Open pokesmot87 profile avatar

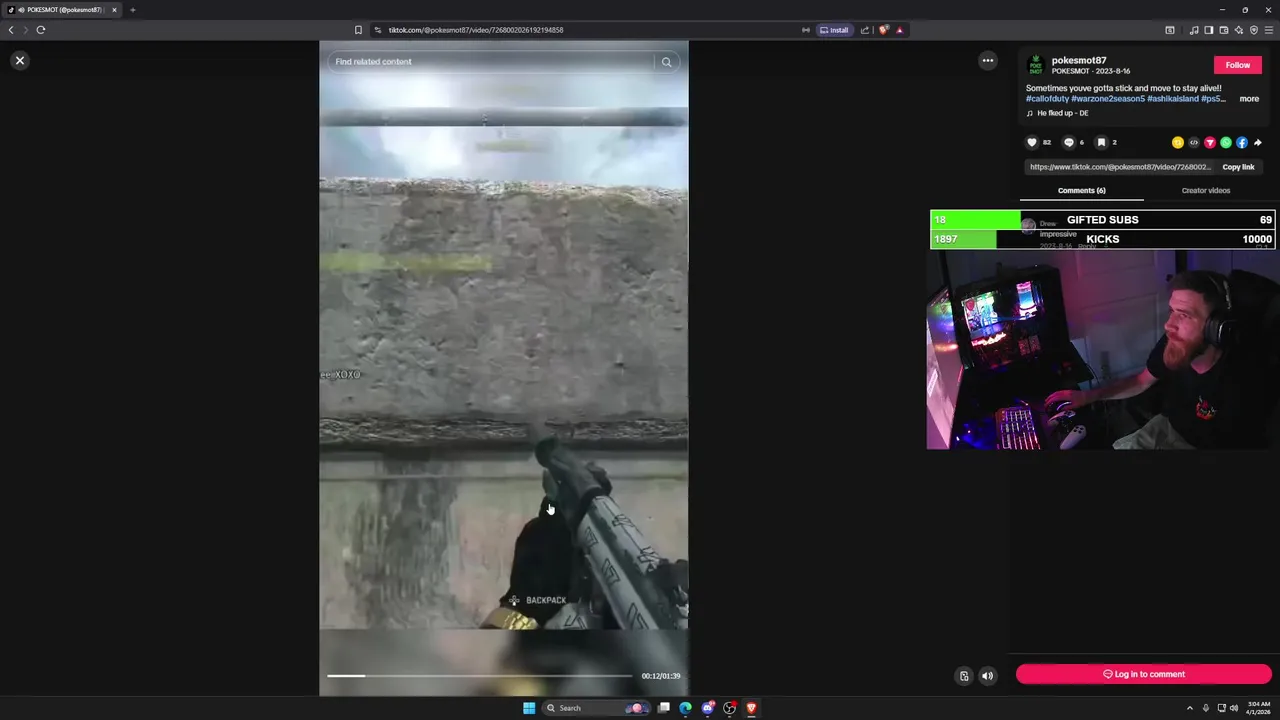pos(1035,65)
